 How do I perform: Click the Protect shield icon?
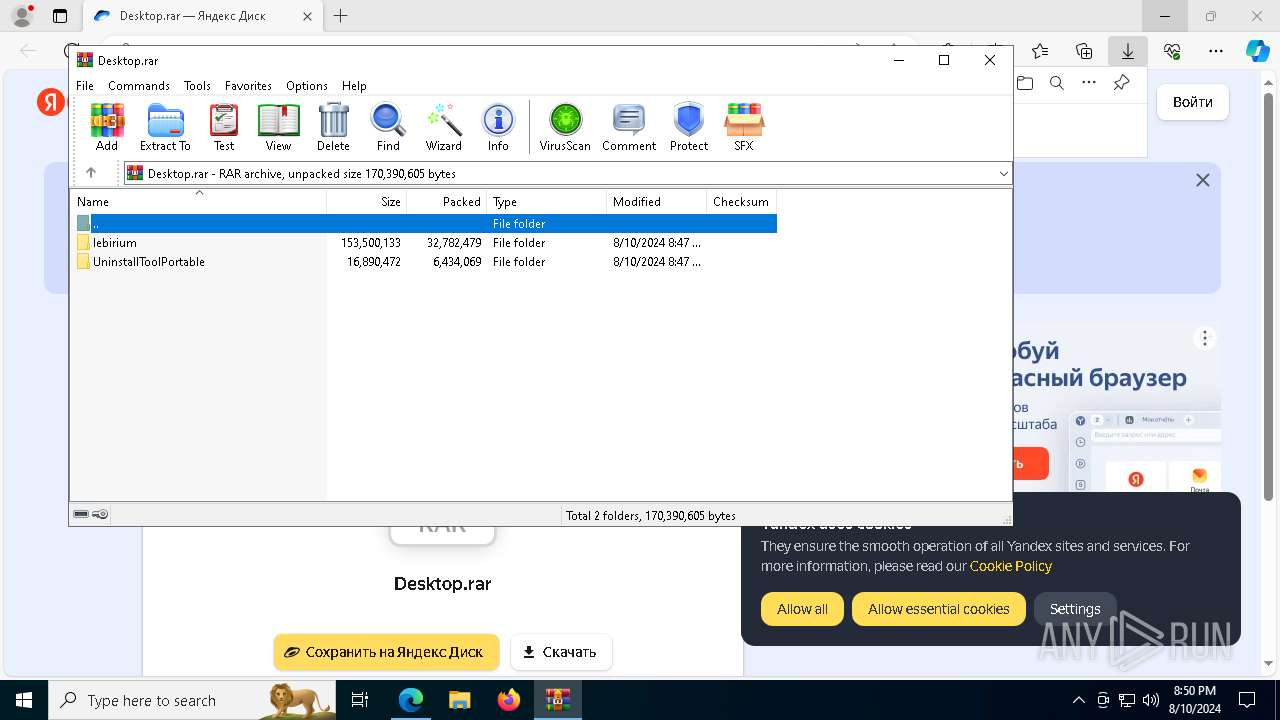[689, 127]
